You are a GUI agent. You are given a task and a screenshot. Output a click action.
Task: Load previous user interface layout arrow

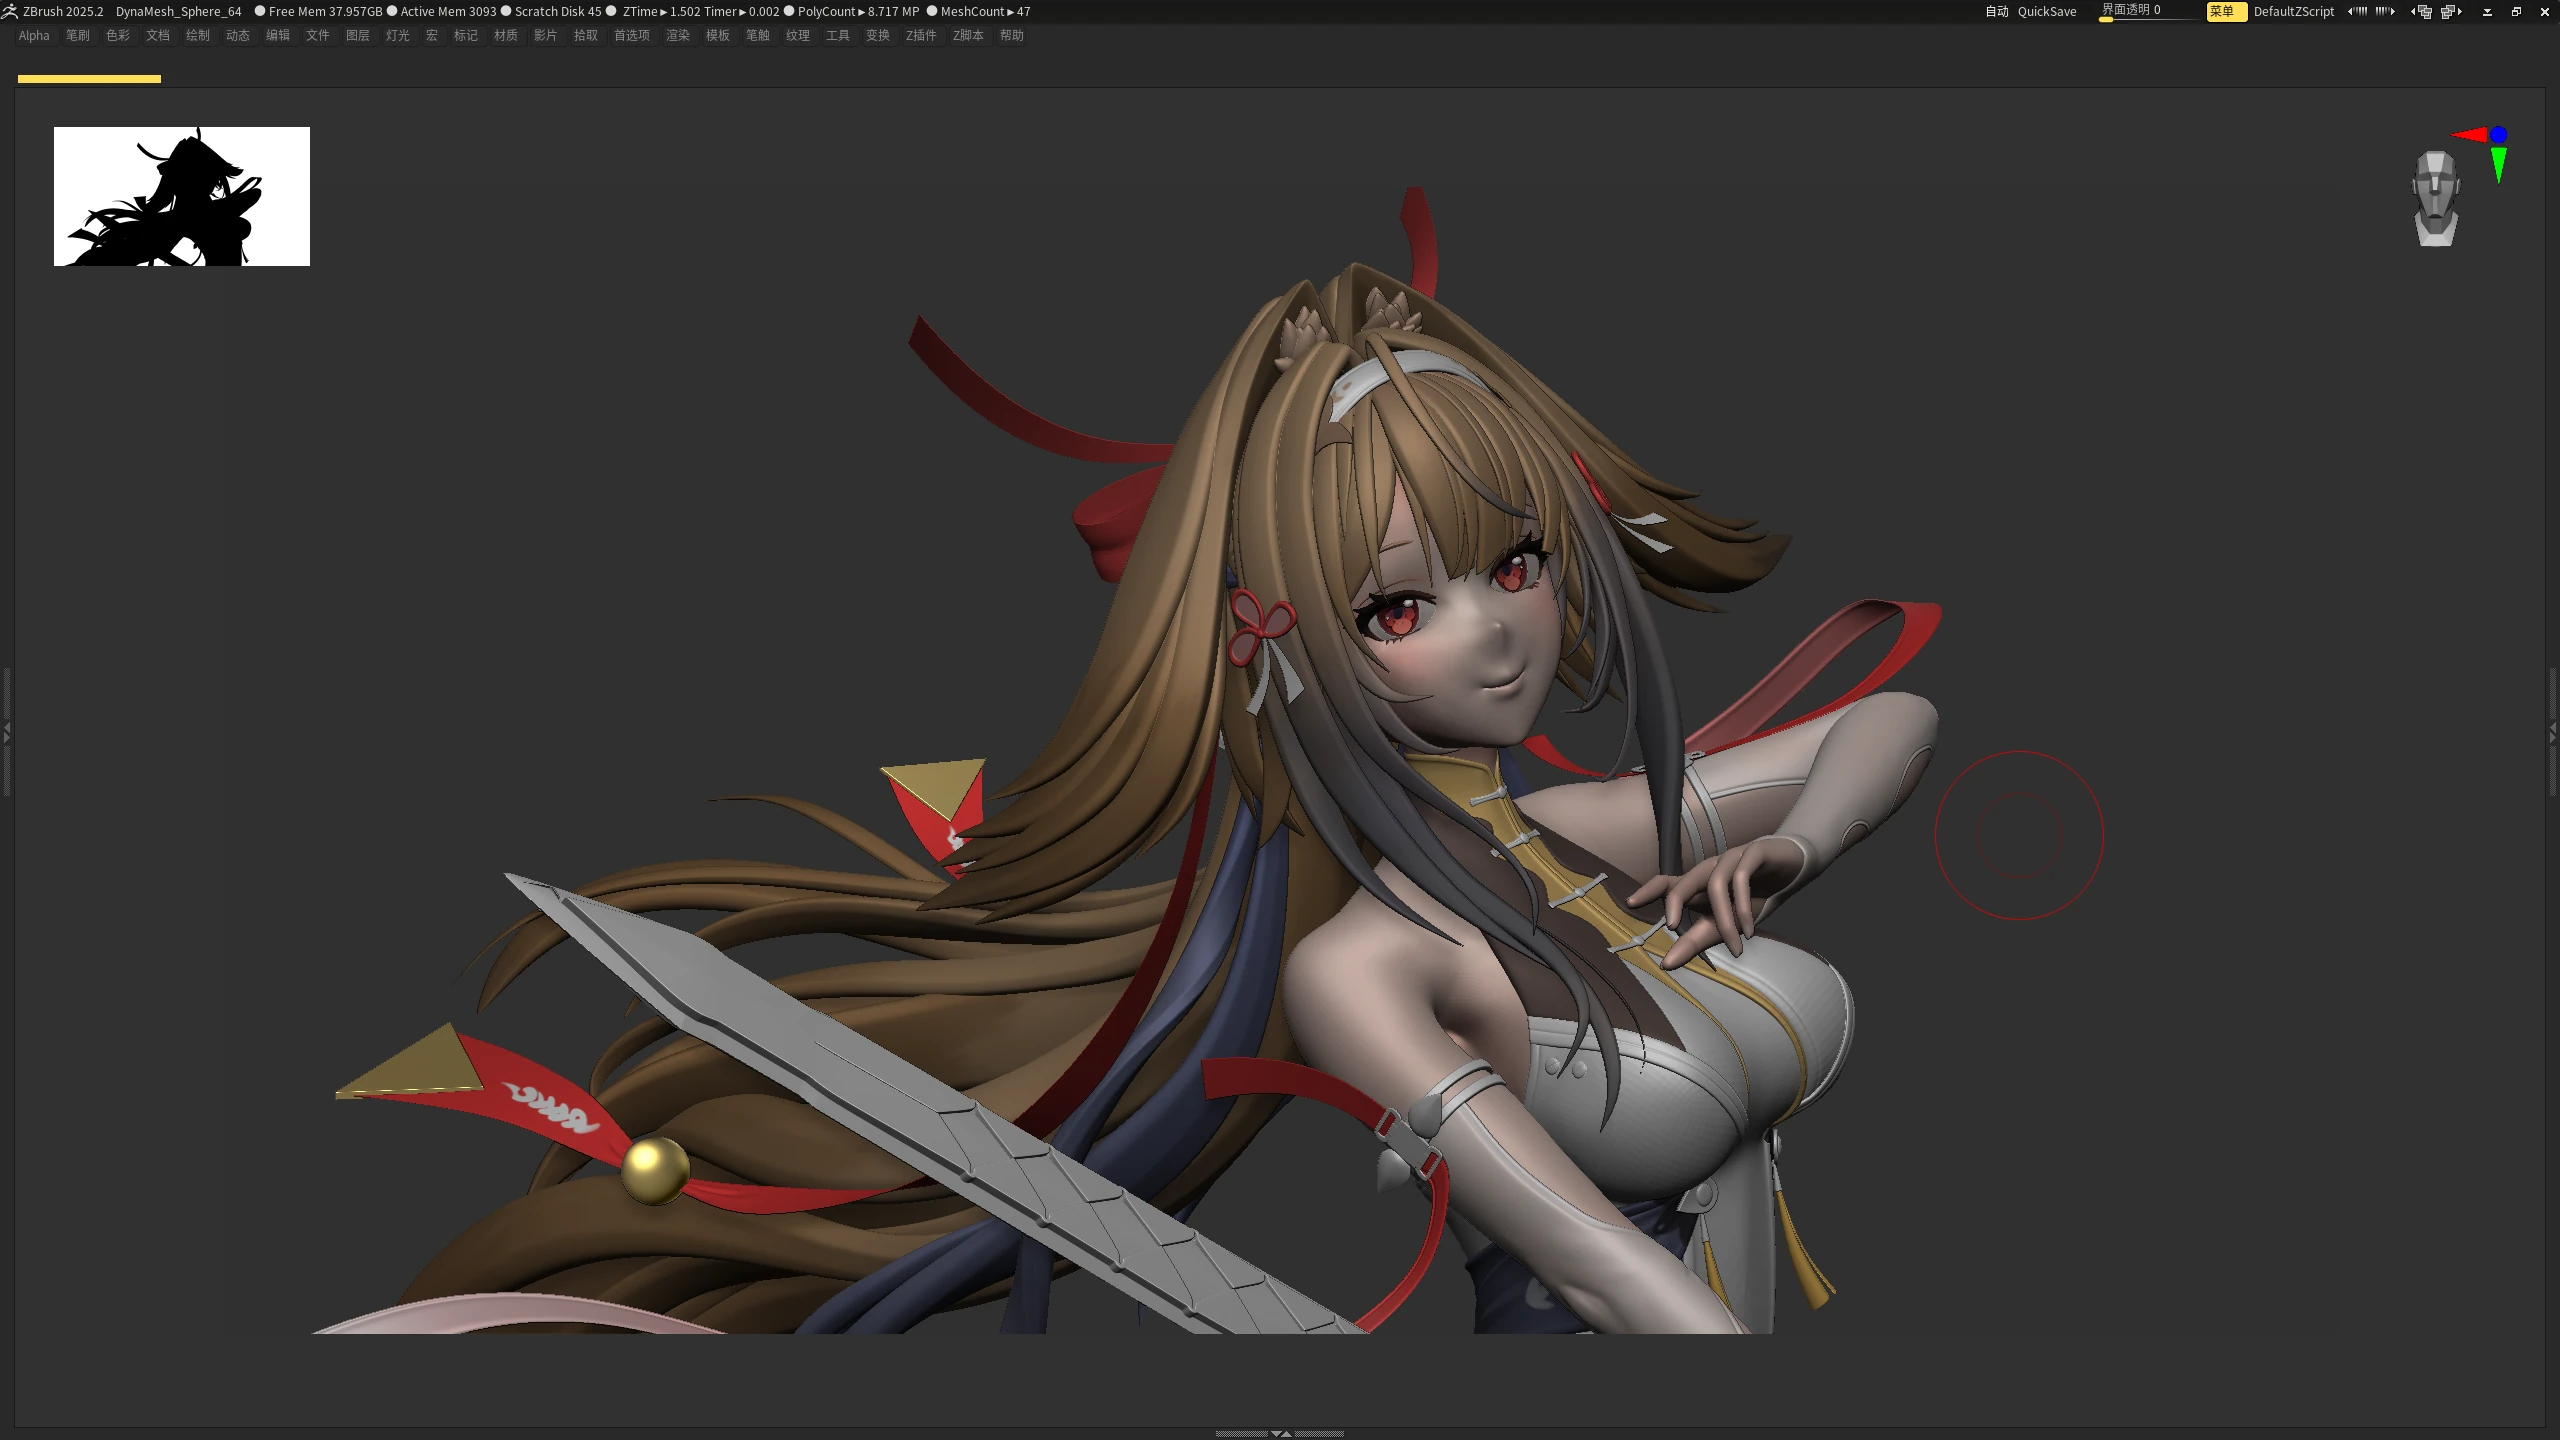tap(2421, 11)
